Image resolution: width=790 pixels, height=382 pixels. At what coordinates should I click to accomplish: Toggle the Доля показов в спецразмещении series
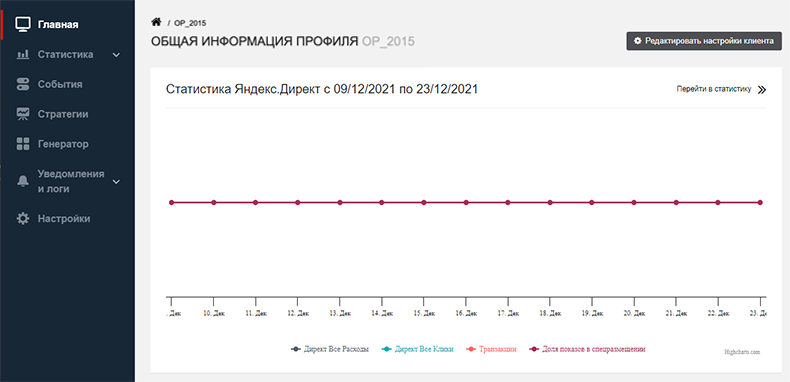[x=587, y=349]
